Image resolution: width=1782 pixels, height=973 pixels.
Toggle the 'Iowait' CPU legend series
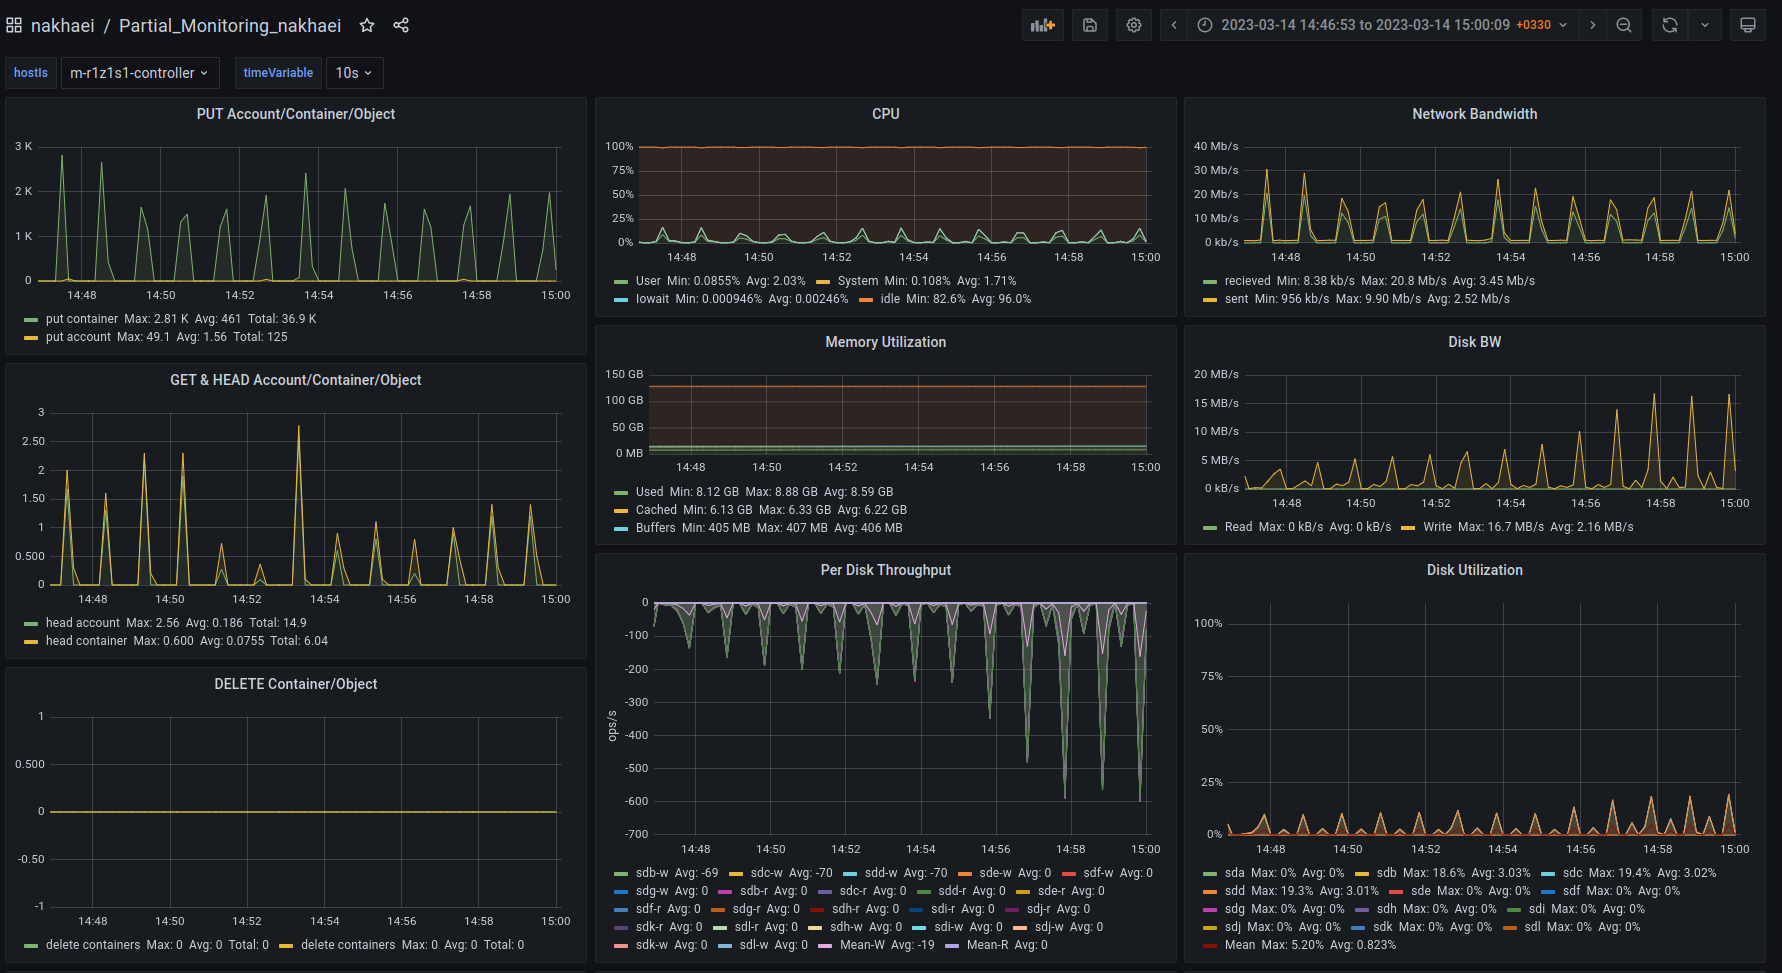[652, 299]
